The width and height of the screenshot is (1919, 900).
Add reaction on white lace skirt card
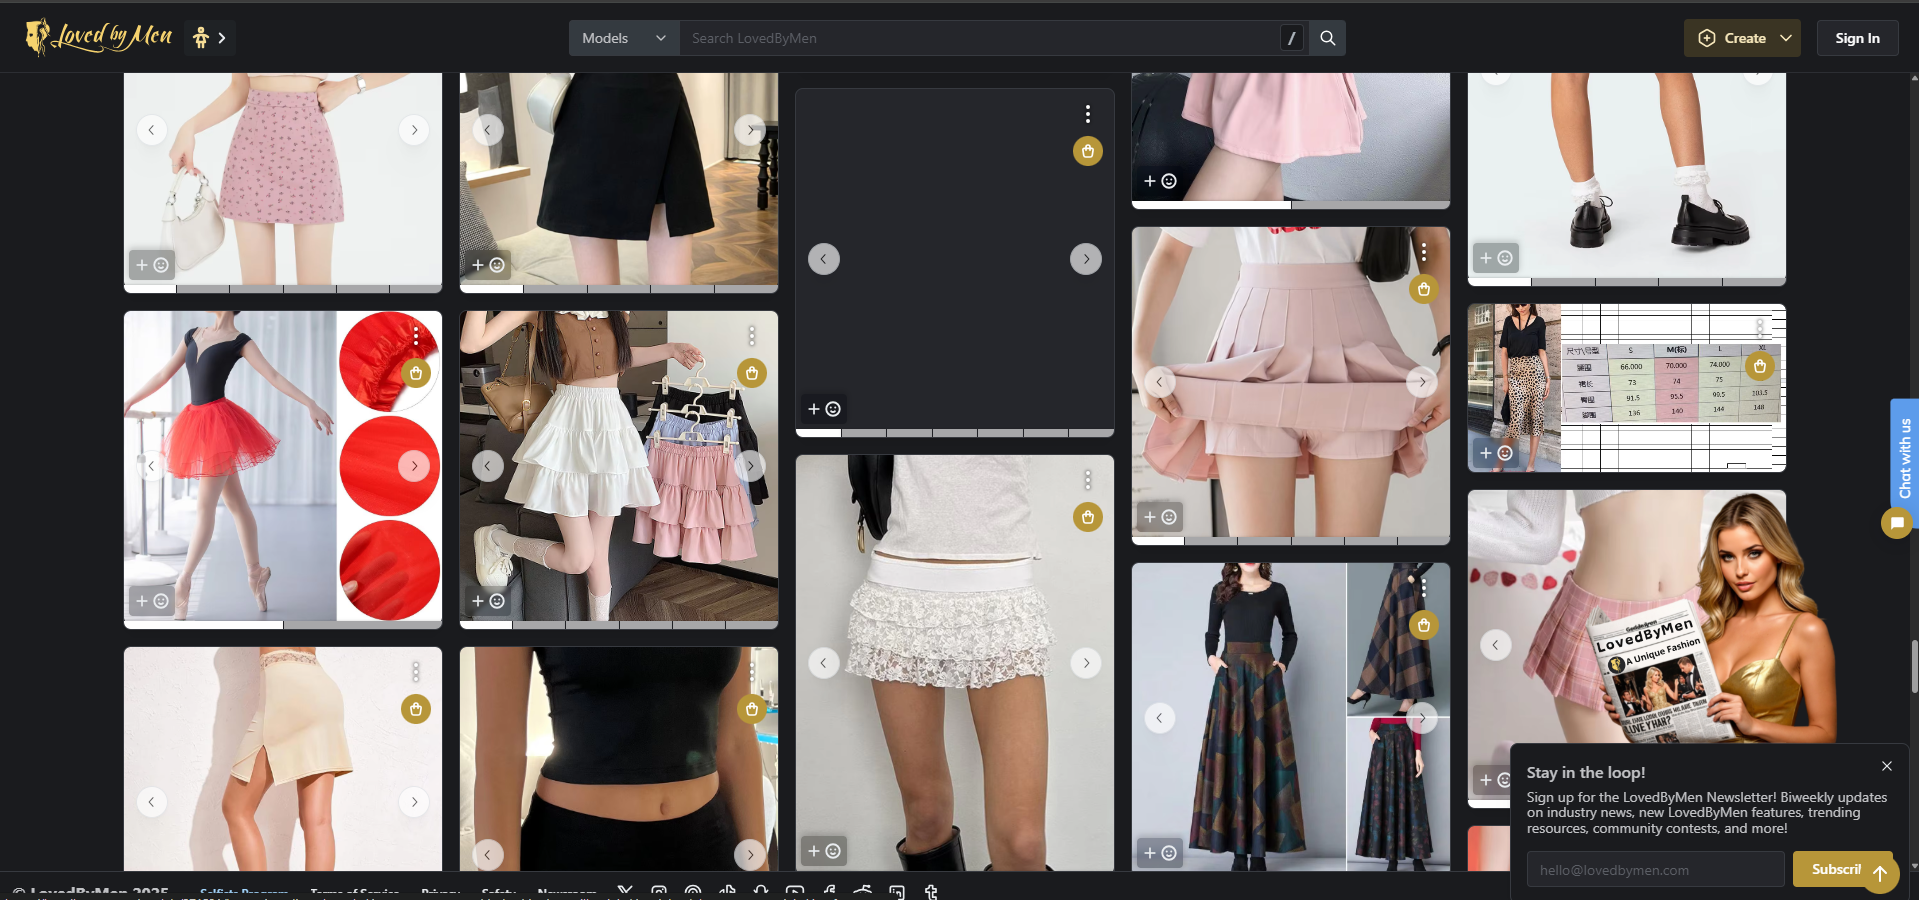click(x=824, y=851)
